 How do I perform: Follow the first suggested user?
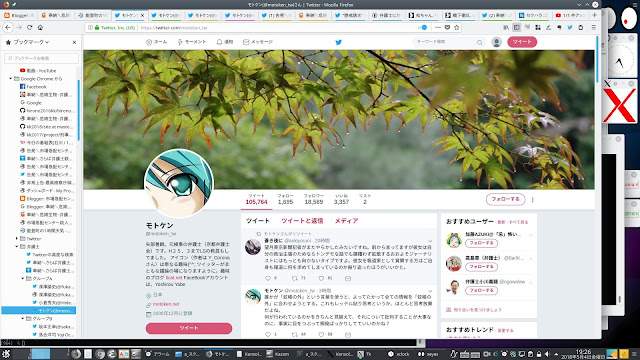(481, 243)
